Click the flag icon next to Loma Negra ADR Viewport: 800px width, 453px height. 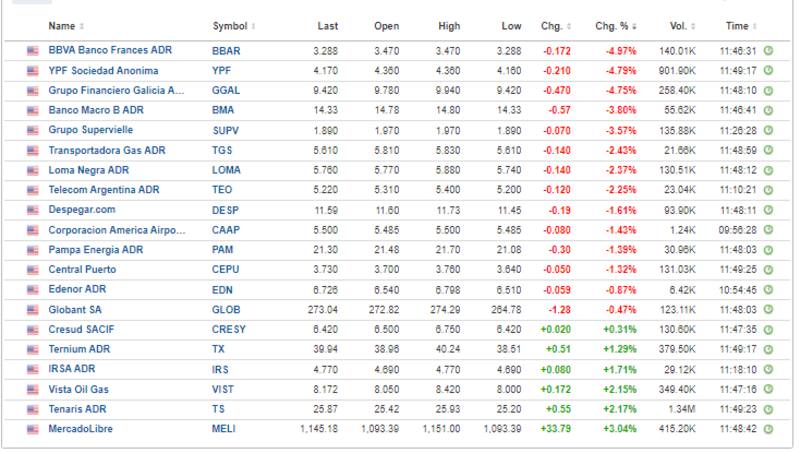coord(32,170)
